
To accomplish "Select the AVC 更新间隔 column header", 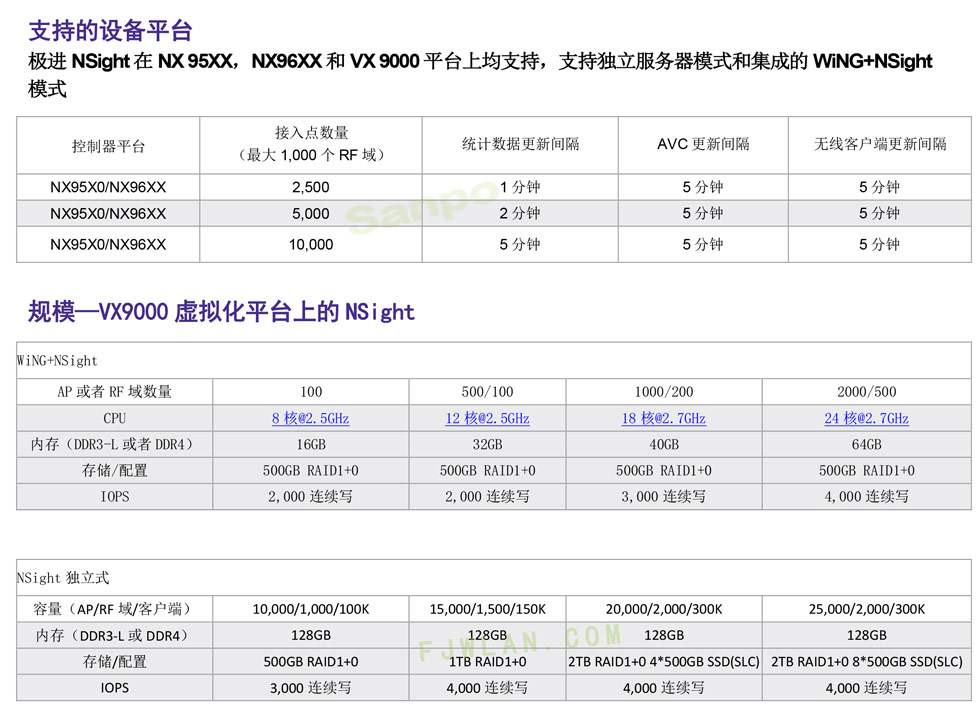I will click(x=703, y=144).
